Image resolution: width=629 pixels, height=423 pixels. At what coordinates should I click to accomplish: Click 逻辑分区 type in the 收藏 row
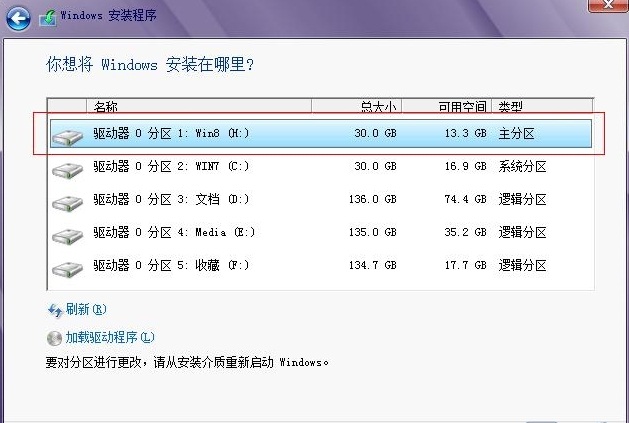[522, 265]
